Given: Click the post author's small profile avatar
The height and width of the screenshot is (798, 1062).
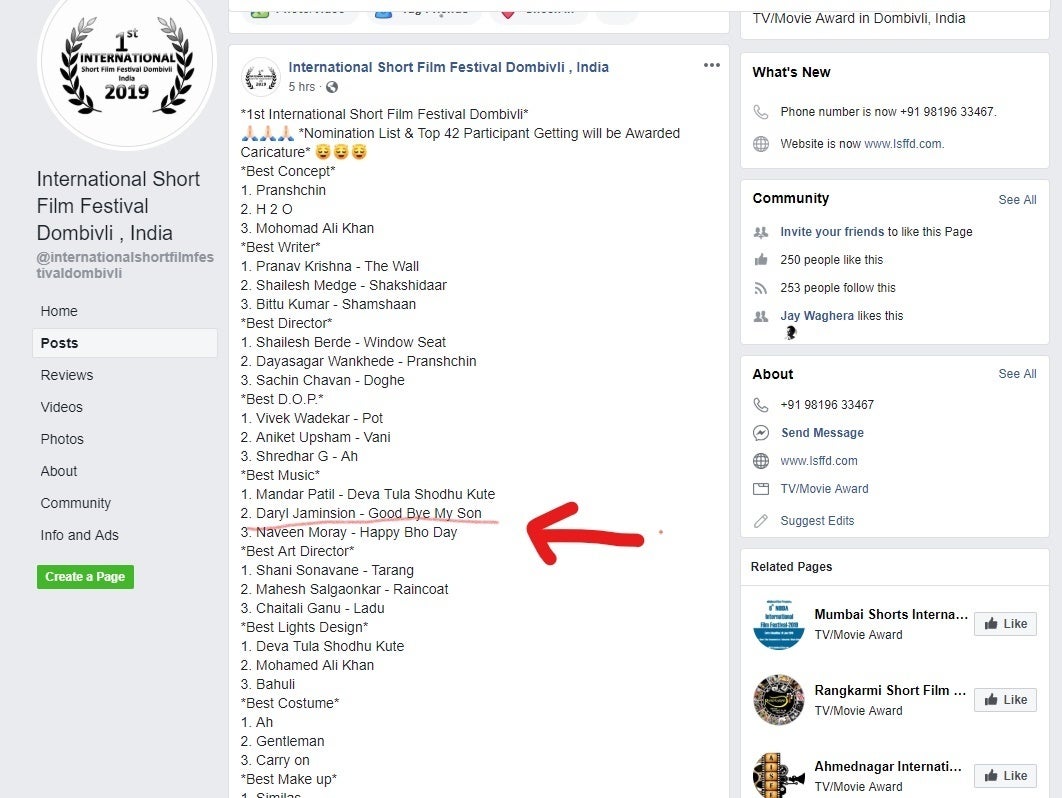Looking at the screenshot, I should (261, 76).
